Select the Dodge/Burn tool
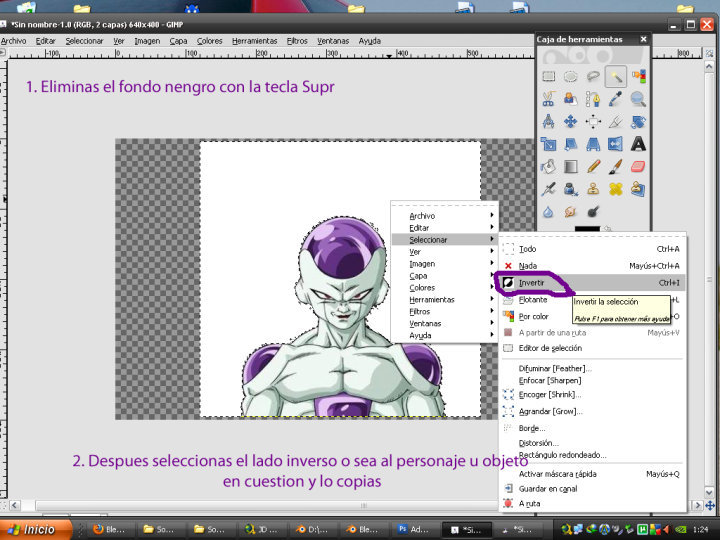Image resolution: width=720 pixels, height=540 pixels. click(593, 212)
